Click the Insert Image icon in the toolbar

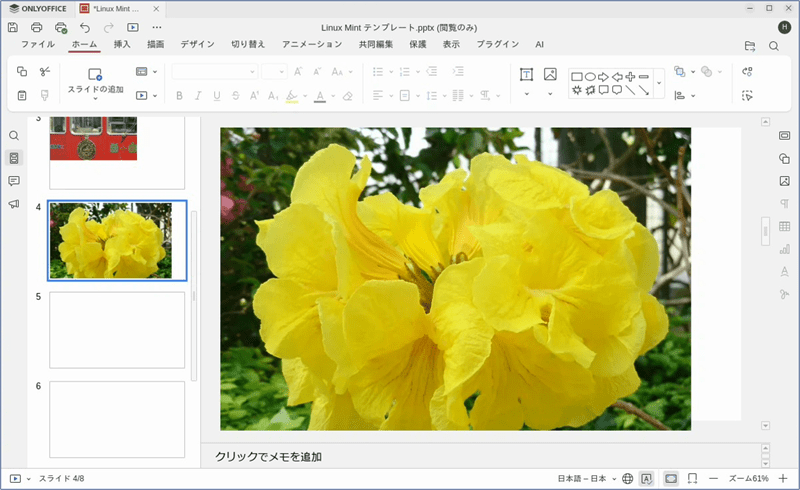[550, 74]
